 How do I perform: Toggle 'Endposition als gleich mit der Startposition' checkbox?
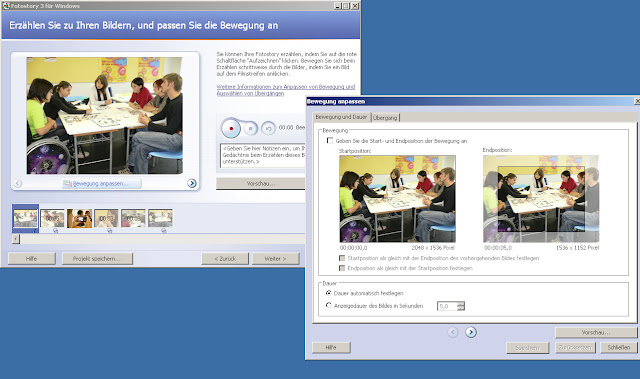tap(342, 268)
